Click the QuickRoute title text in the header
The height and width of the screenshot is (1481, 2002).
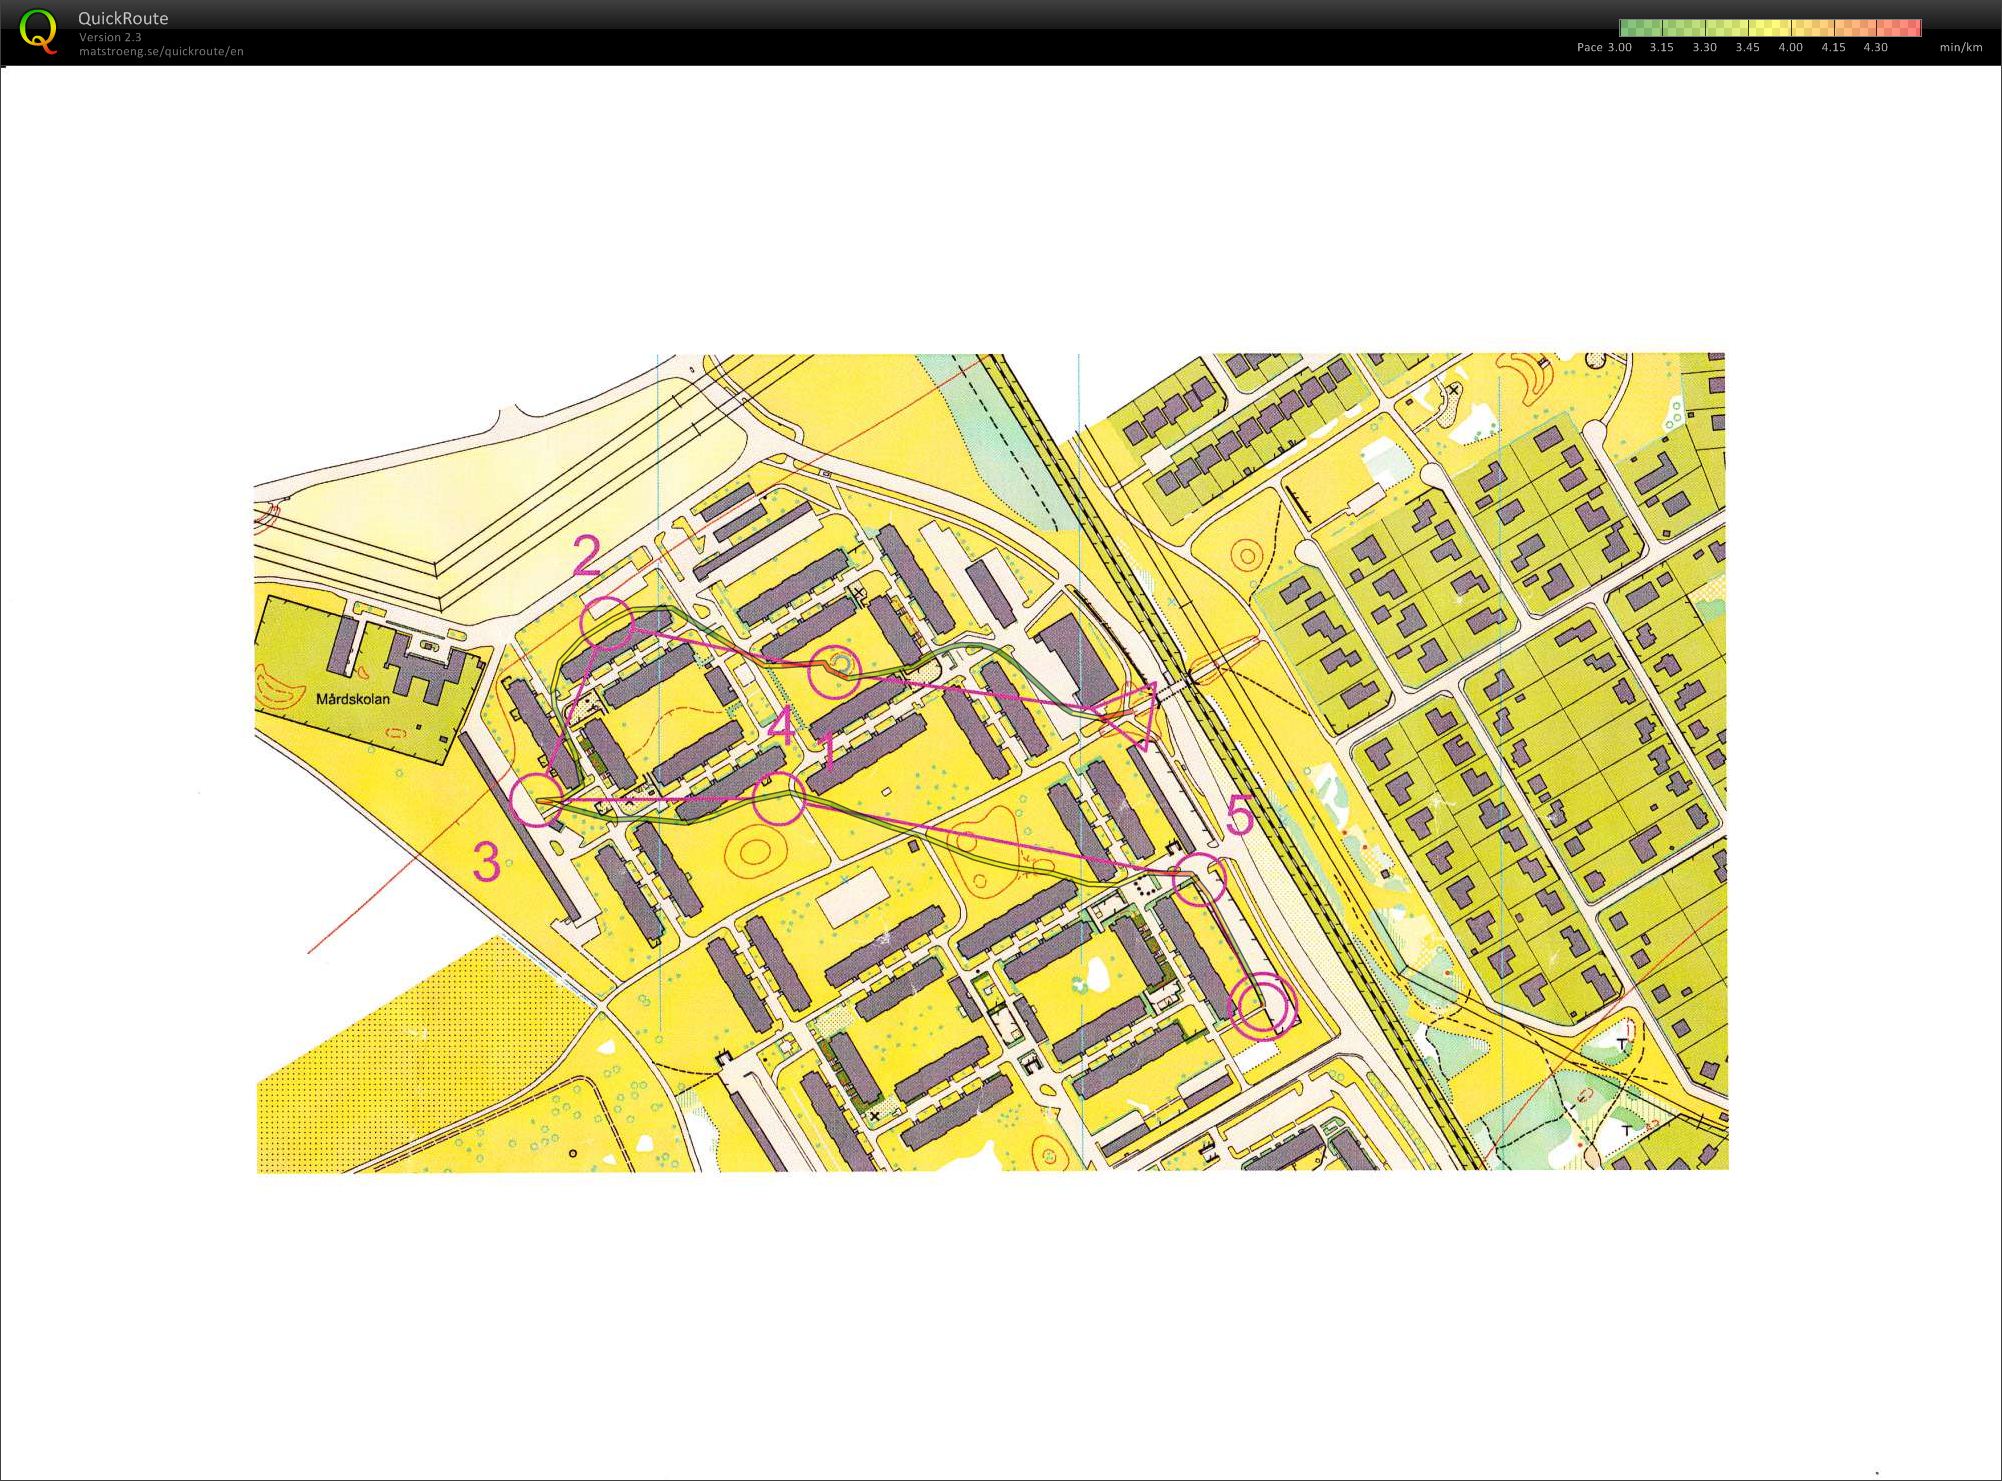(x=123, y=18)
